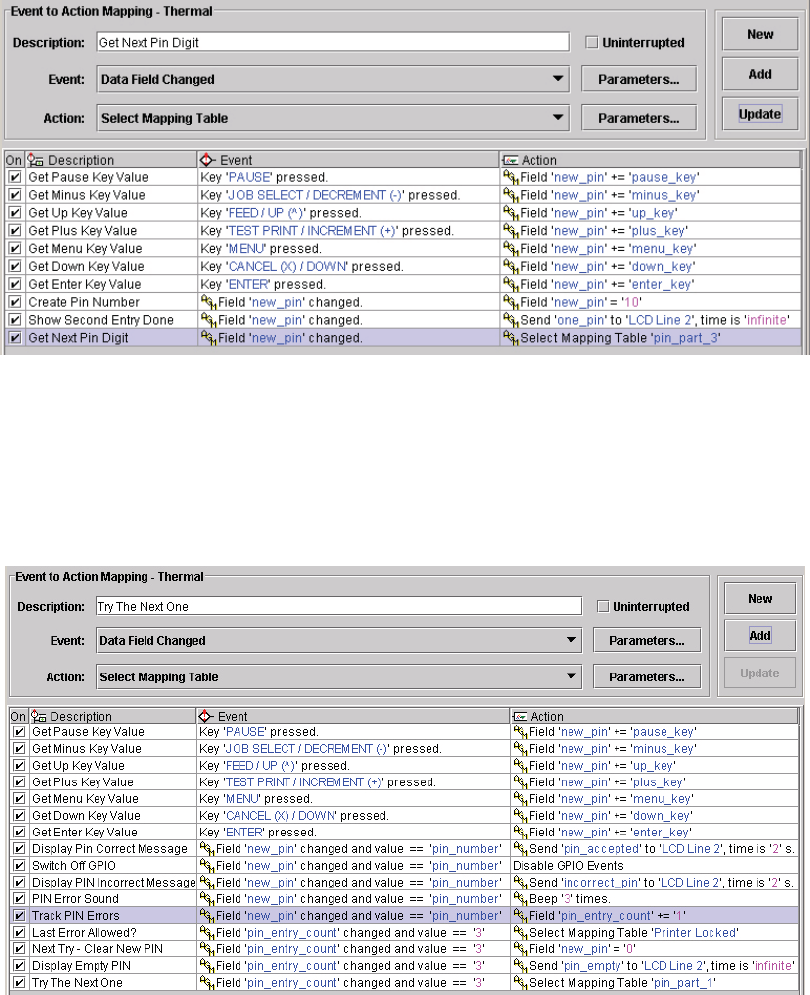Click the Description field containing "Get Next Pin Digit"

(x=333, y=43)
